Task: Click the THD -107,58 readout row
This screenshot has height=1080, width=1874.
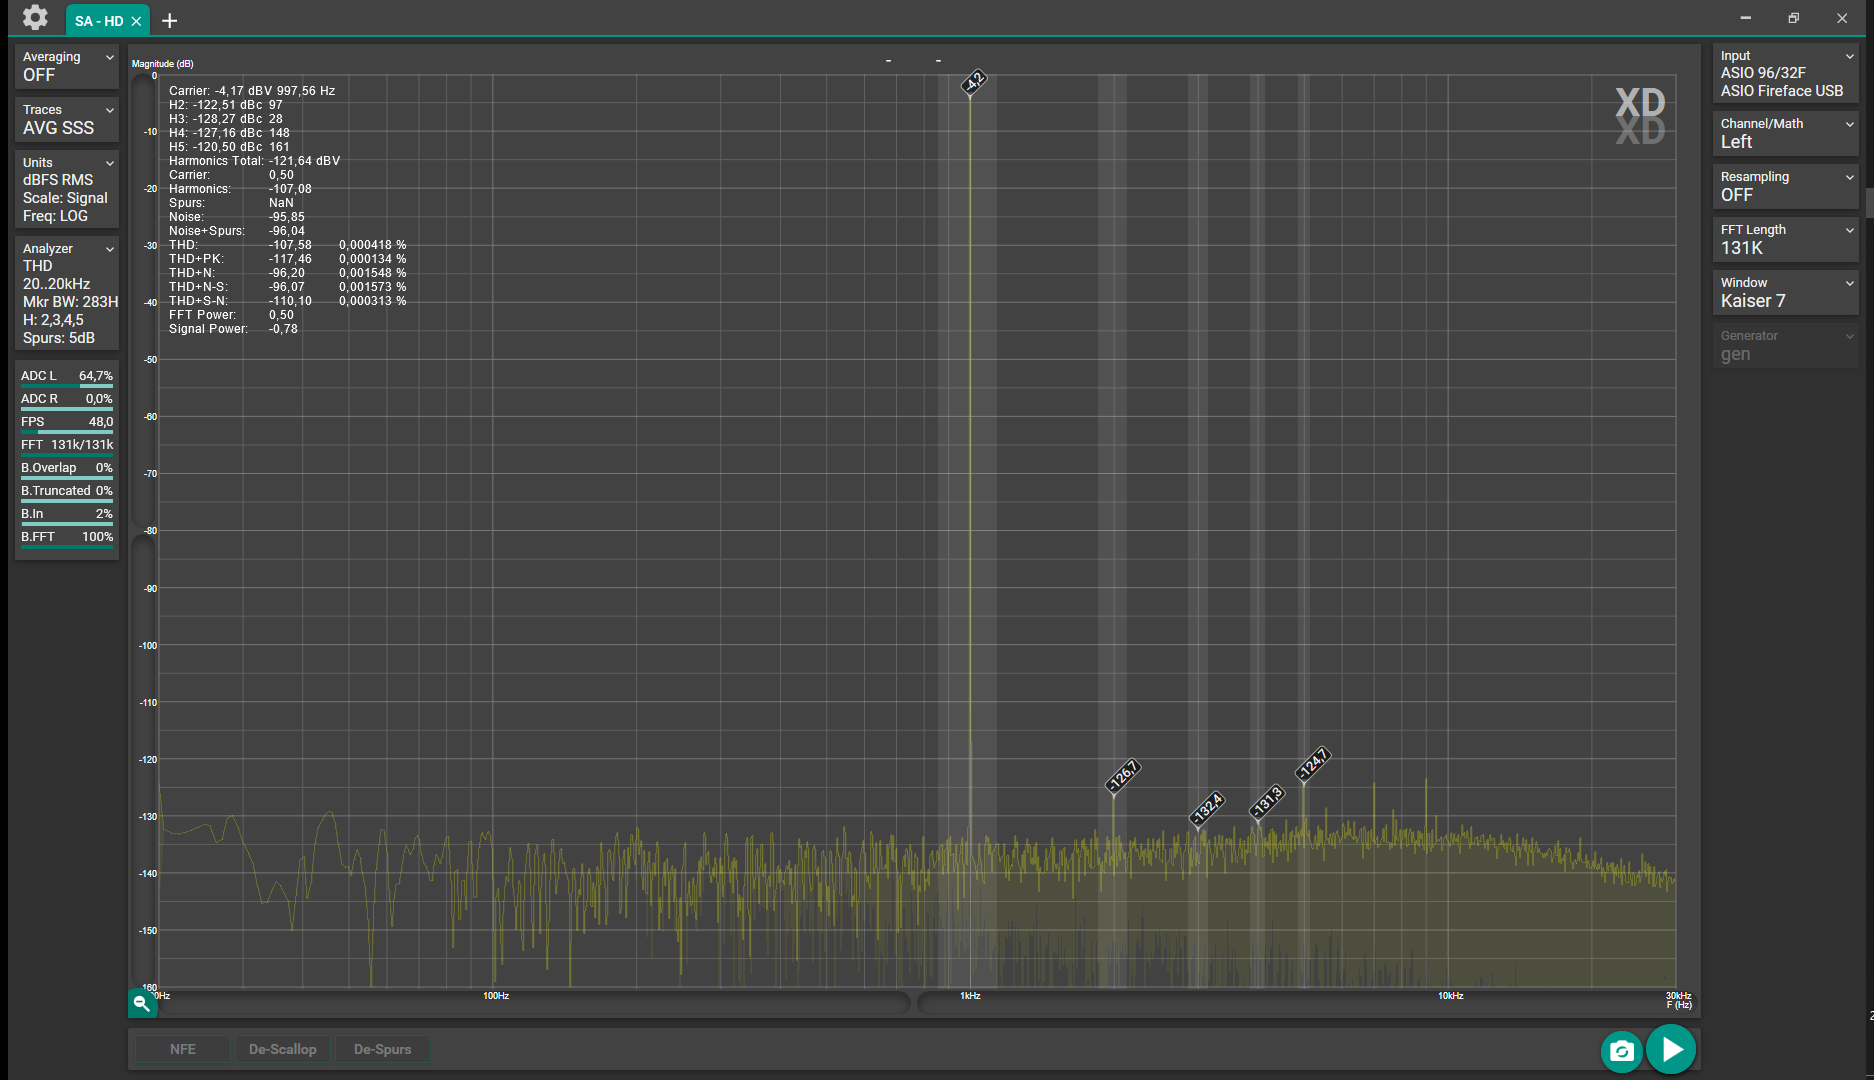Action: click(x=288, y=245)
